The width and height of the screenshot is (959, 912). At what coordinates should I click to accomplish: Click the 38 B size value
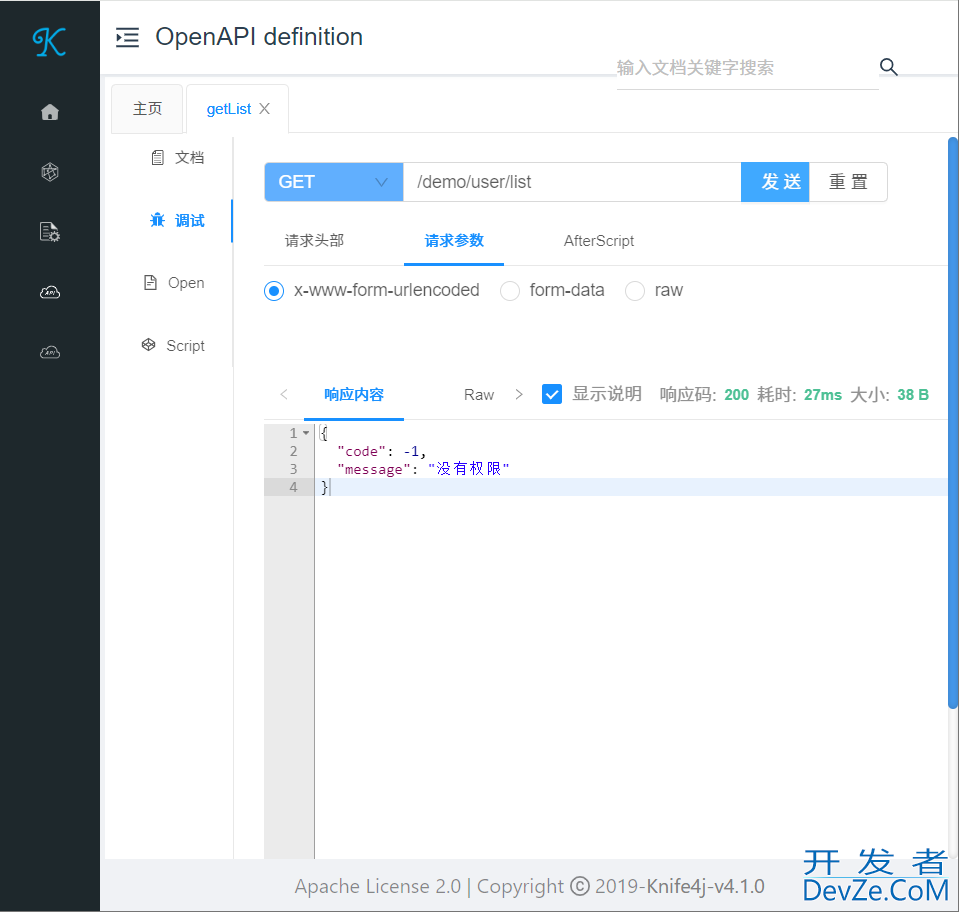[913, 395]
